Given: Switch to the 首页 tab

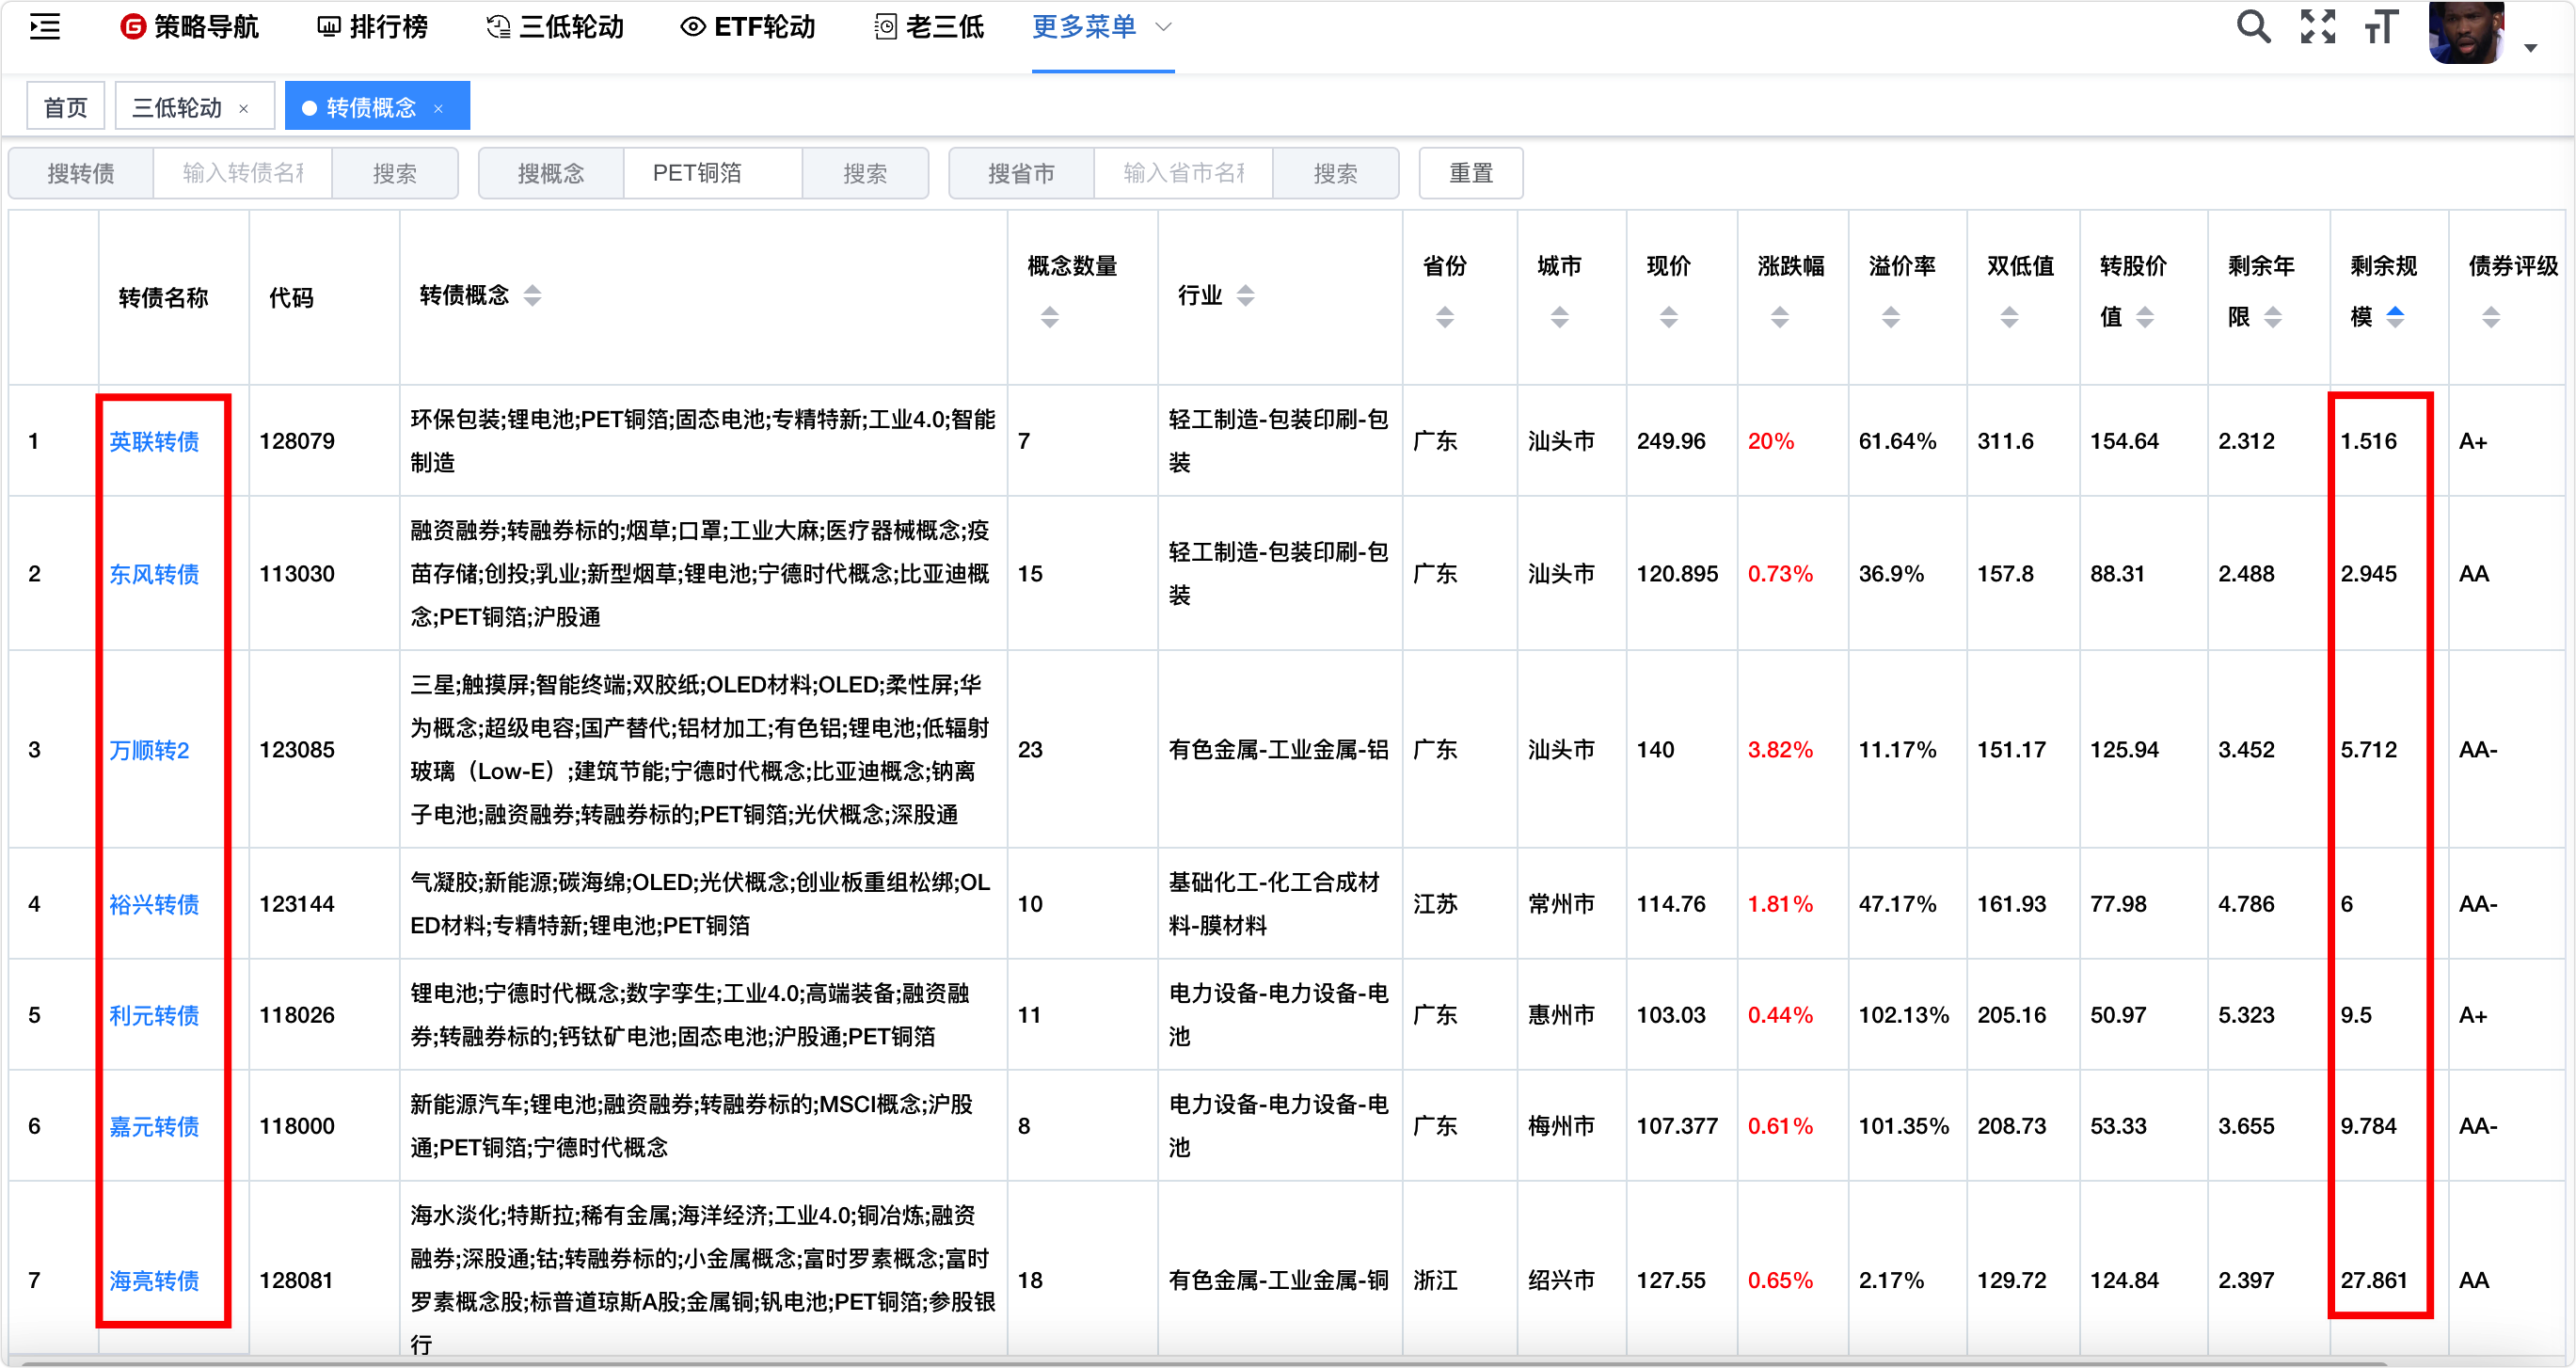Looking at the screenshot, I should (66, 107).
